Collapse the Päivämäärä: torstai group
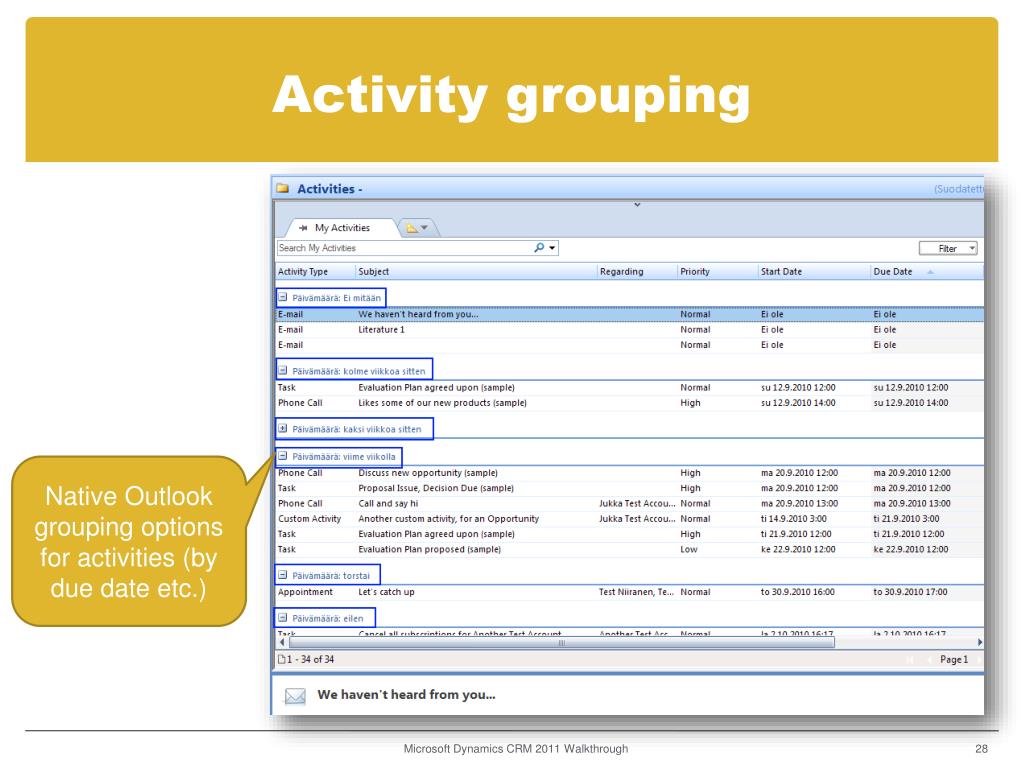 click(283, 575)
